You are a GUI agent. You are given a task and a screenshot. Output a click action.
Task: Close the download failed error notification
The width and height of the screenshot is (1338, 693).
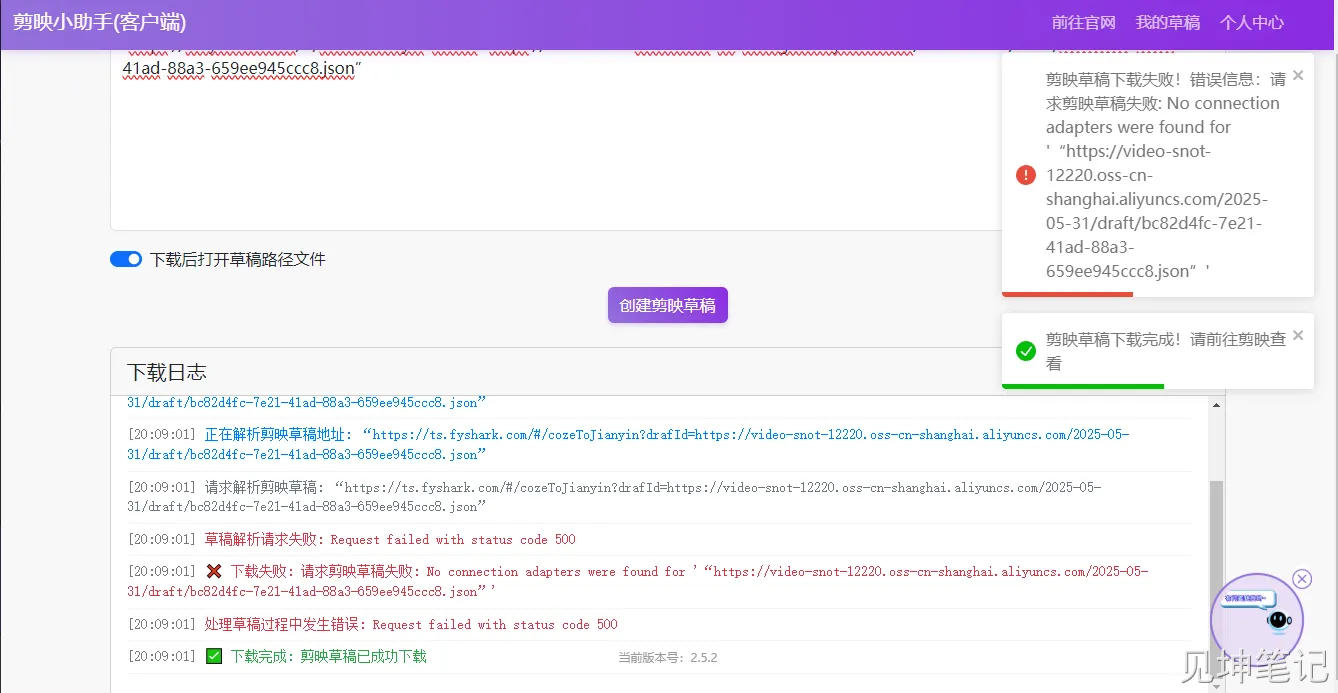[1298, 75]
